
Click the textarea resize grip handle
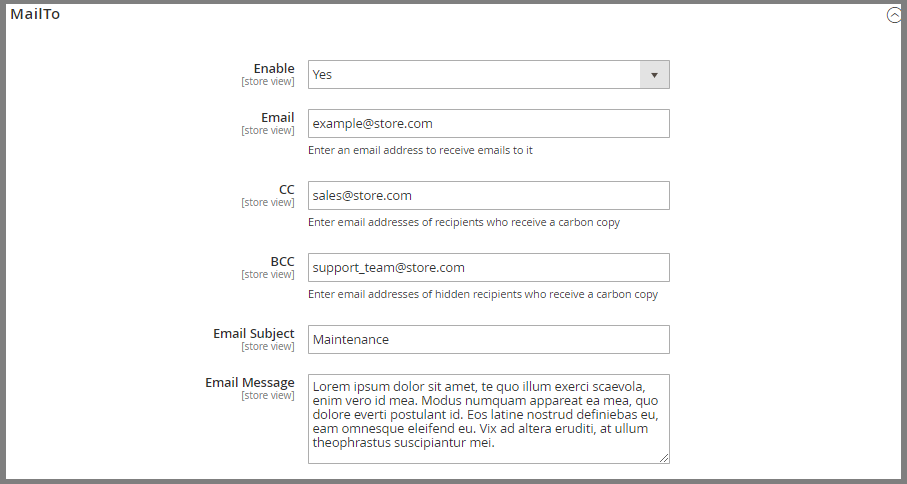click(664, 458)
